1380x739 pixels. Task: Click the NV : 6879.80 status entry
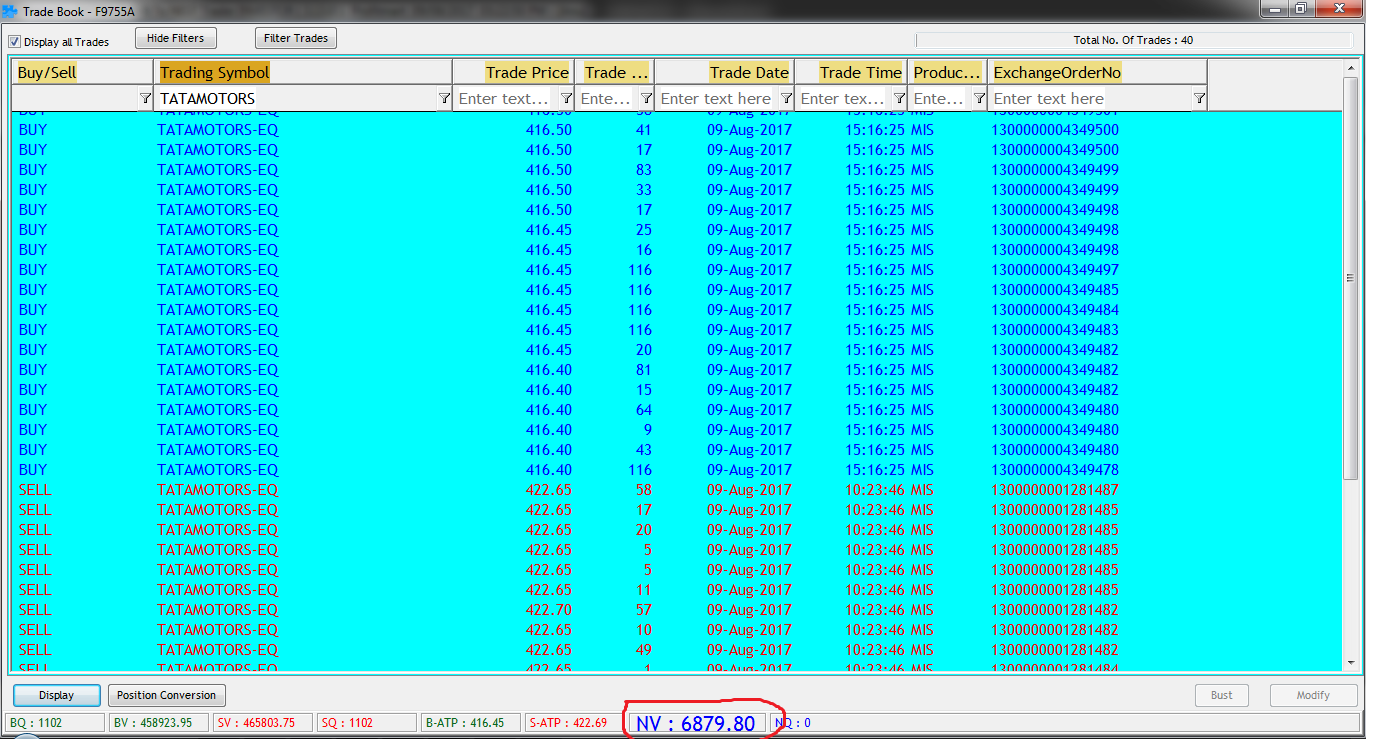point(696,723)
